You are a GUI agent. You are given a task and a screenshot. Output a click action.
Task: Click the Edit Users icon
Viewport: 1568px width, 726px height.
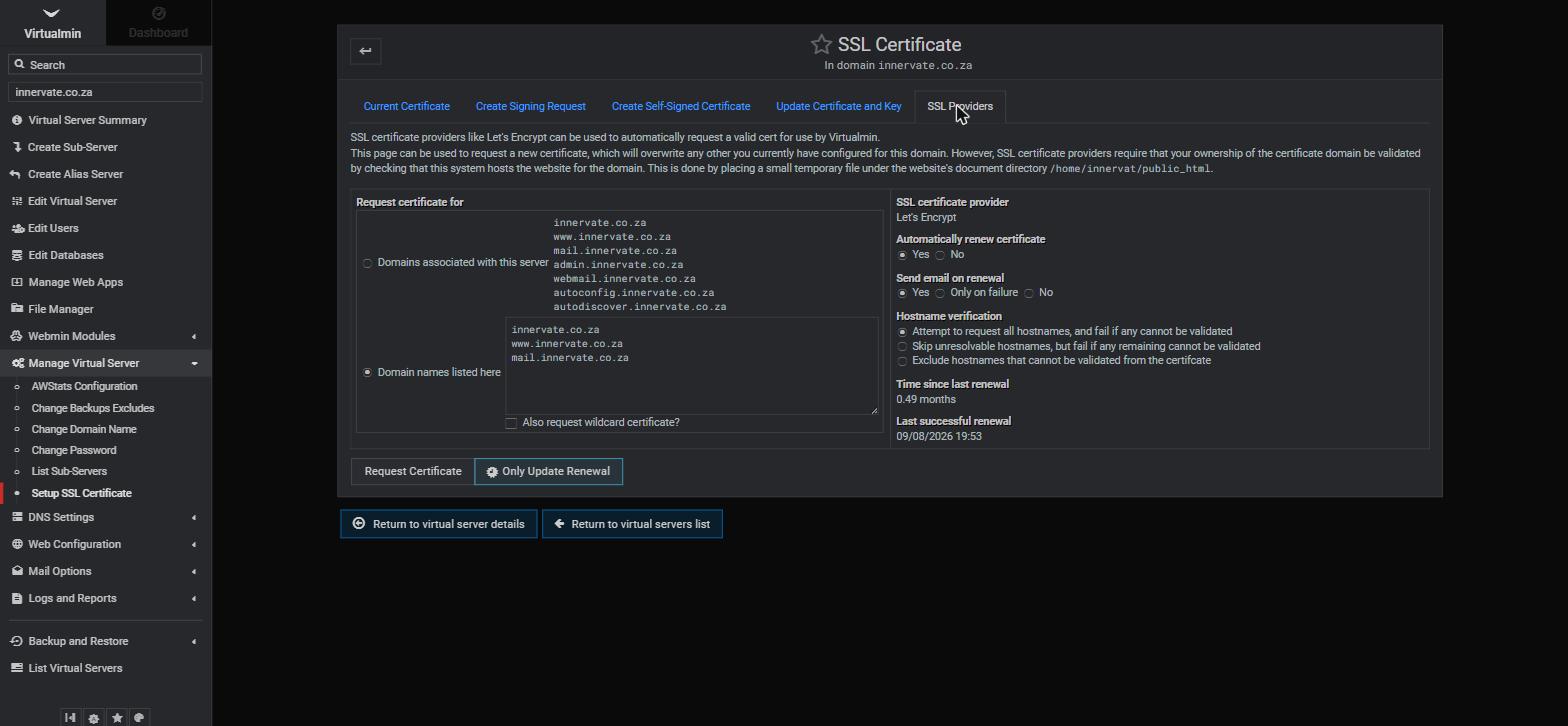coord(18,228)
